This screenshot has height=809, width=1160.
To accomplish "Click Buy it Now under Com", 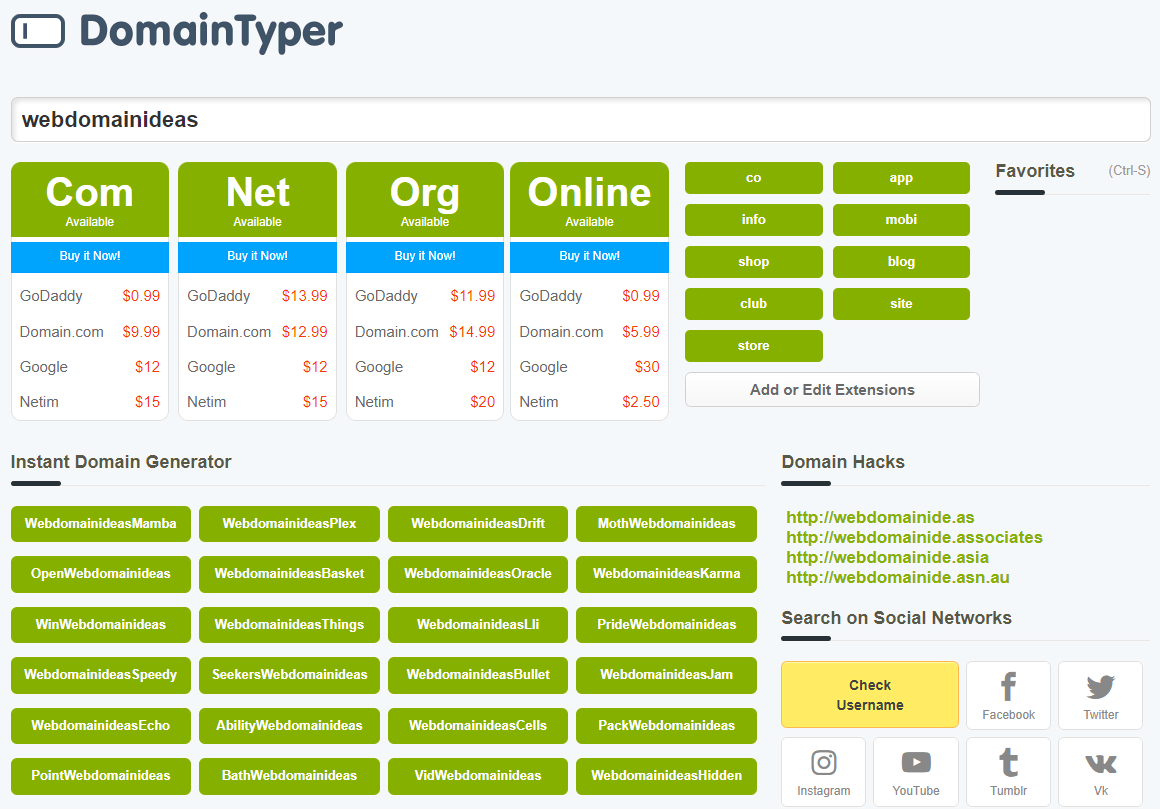I will tap(90, 256).
